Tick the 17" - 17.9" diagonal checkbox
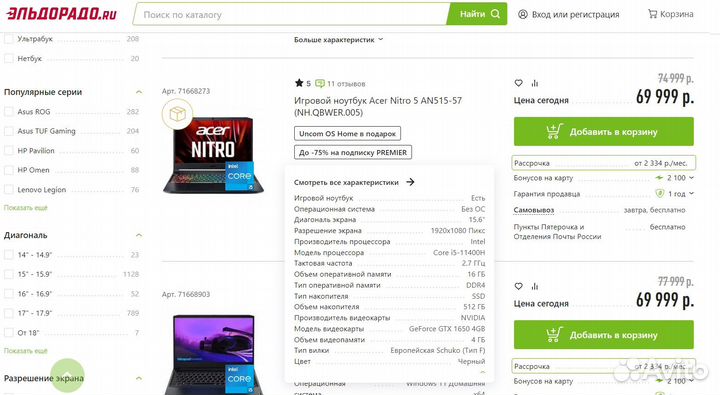720x395 pixels. [x=8, y=313]
